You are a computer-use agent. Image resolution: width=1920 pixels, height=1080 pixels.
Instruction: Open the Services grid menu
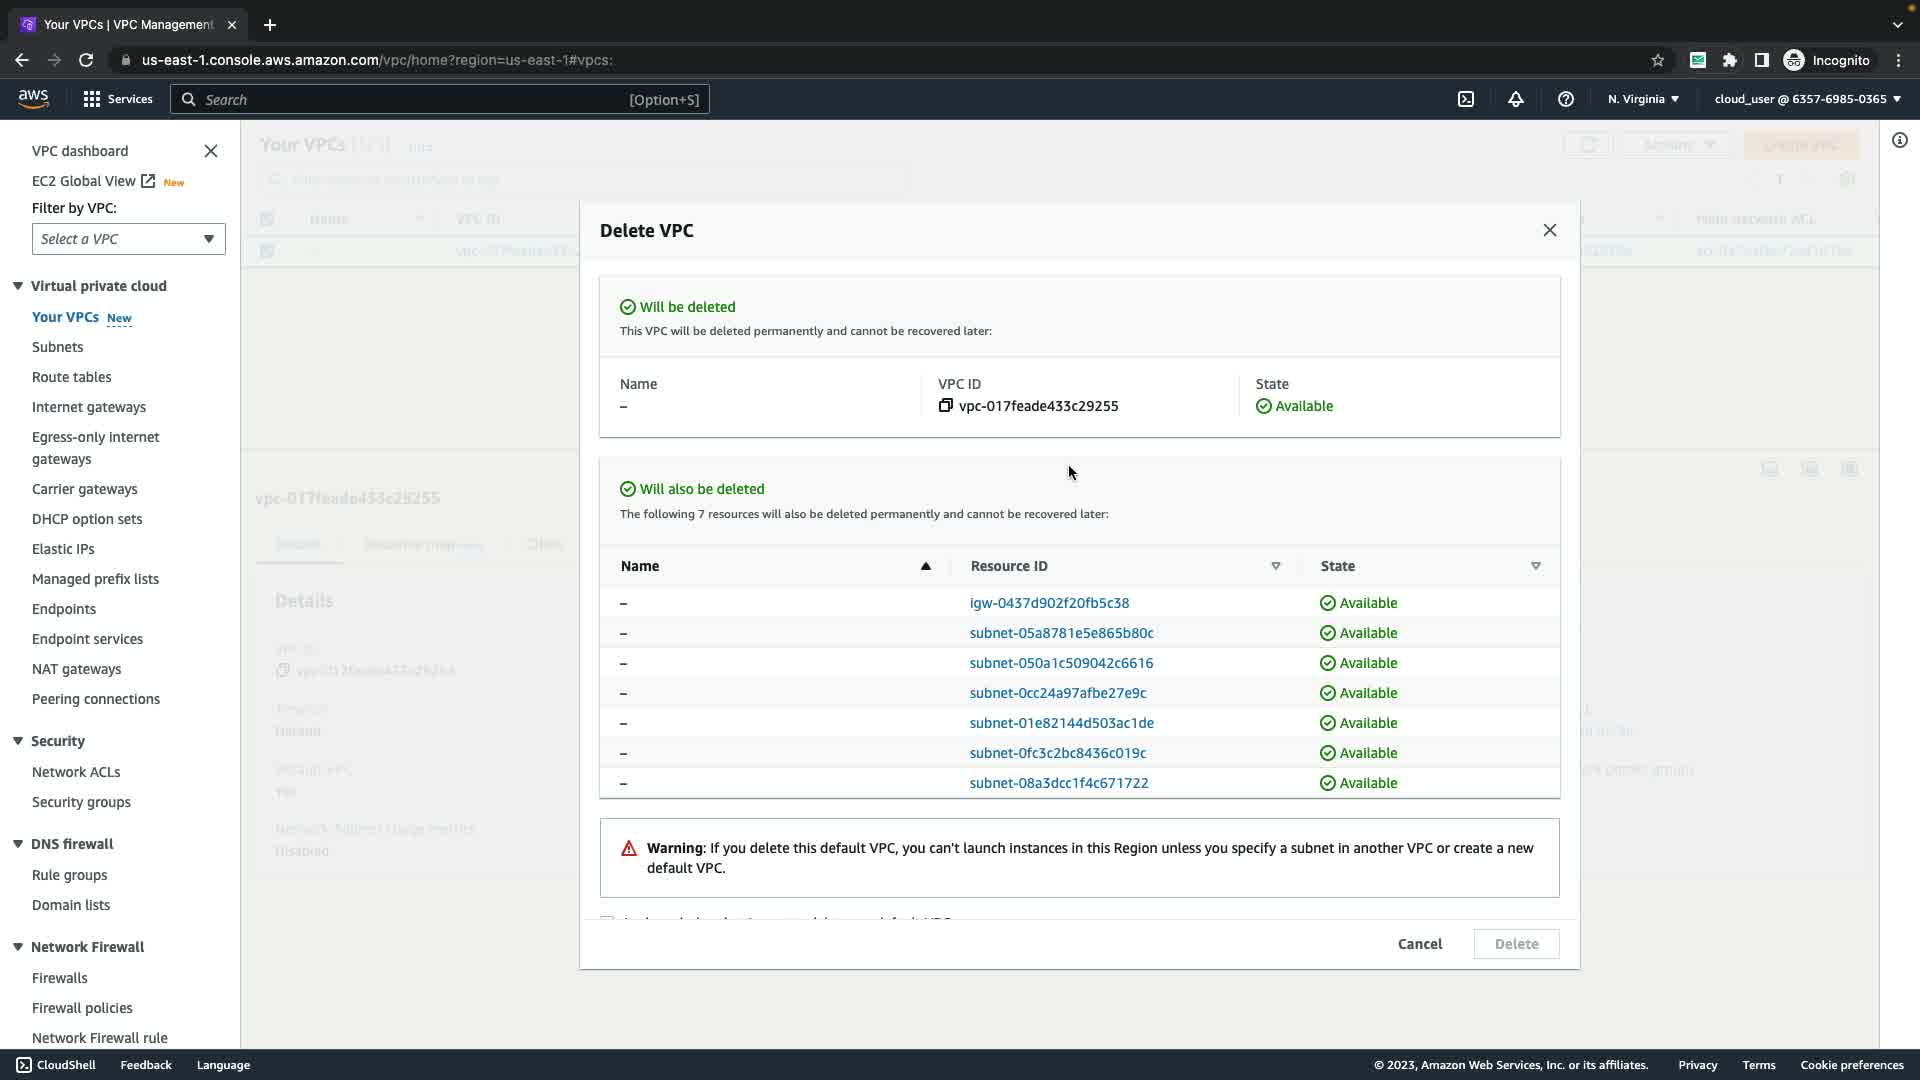tap(118, 99)
